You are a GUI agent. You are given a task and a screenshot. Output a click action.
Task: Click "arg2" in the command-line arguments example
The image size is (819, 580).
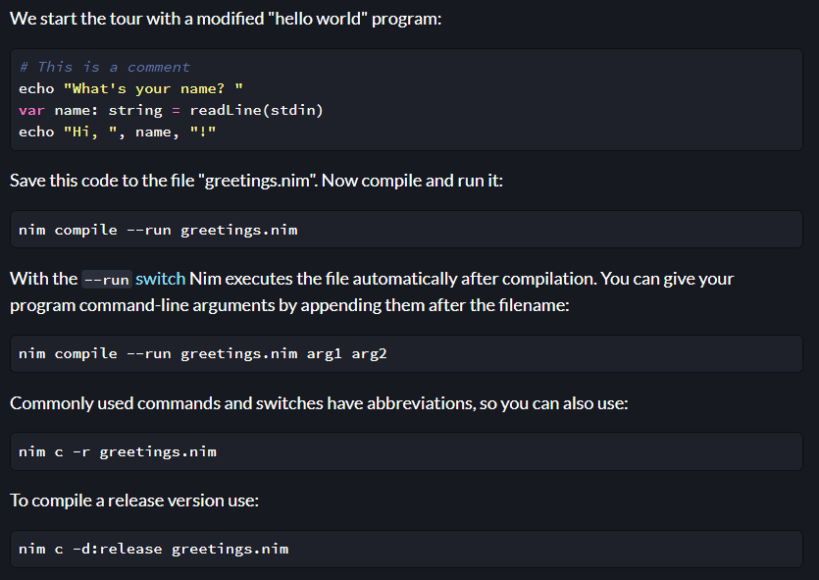click(x=369, y=354)
